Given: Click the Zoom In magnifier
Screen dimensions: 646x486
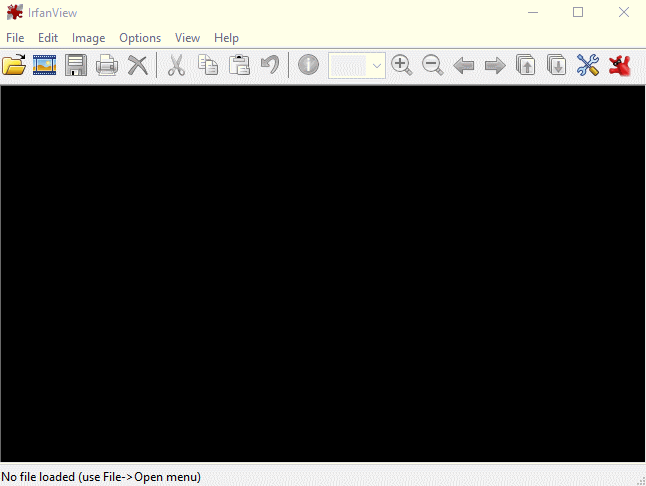Looking at the screenshot, I should tap(402, 66).
